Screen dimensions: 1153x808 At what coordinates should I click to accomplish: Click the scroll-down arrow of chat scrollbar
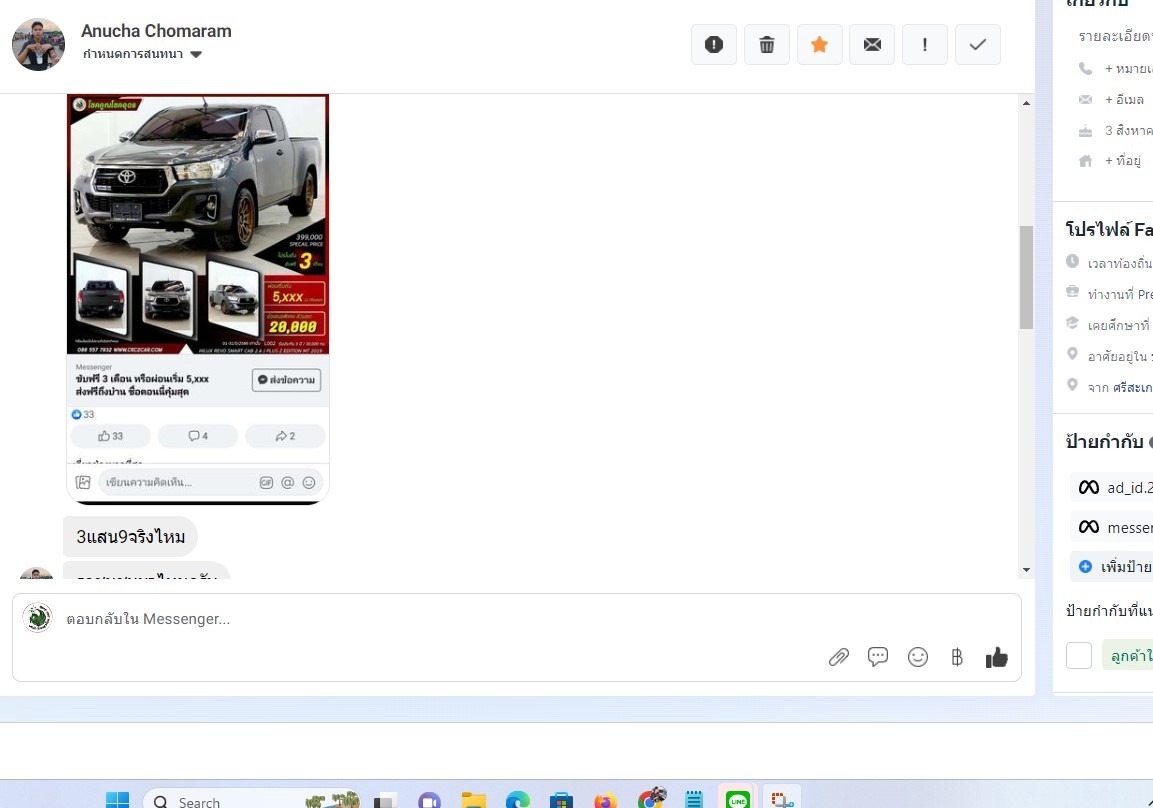[1026, 570]
